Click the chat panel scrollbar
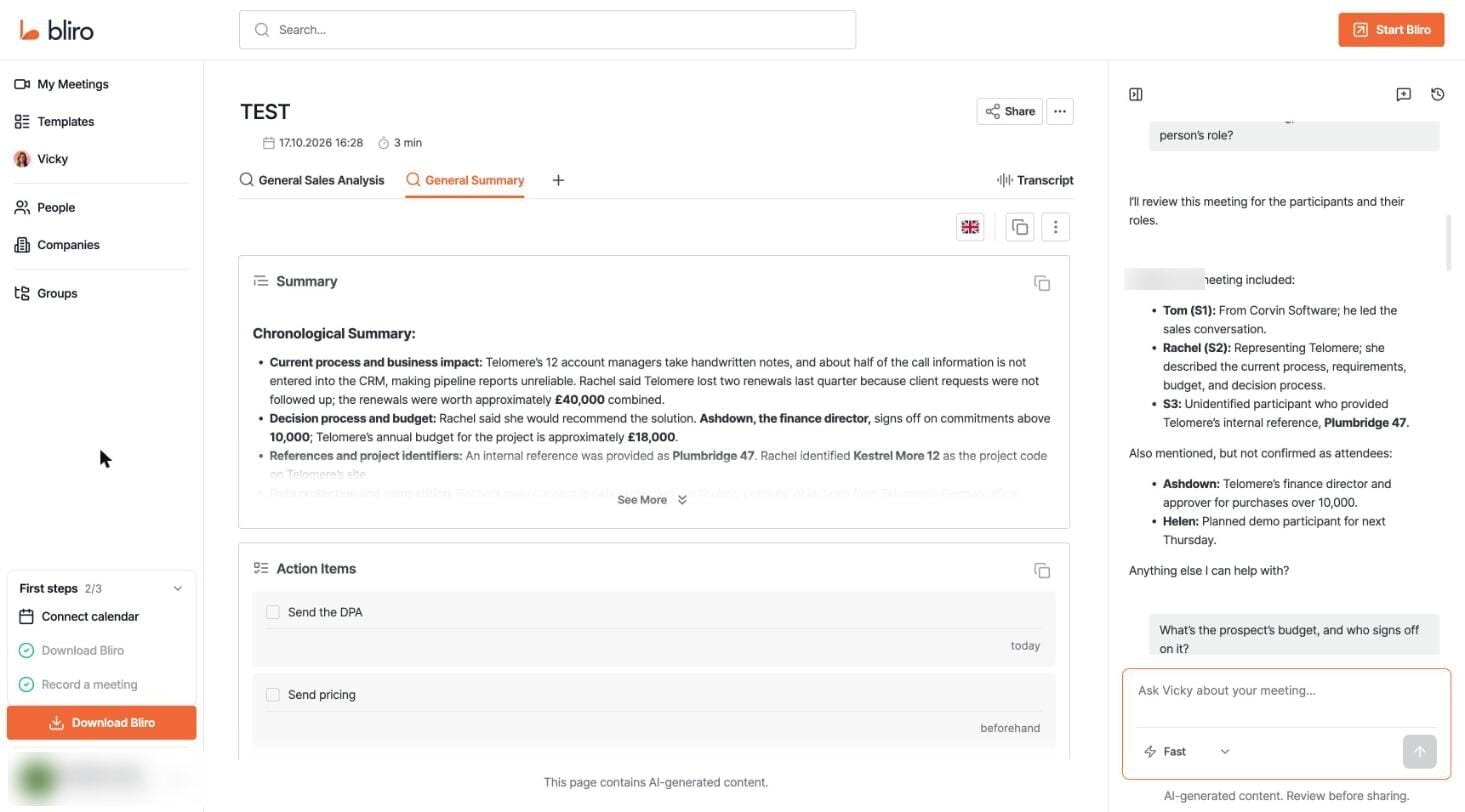The image size is (1465, 812). pos(1448,242)
